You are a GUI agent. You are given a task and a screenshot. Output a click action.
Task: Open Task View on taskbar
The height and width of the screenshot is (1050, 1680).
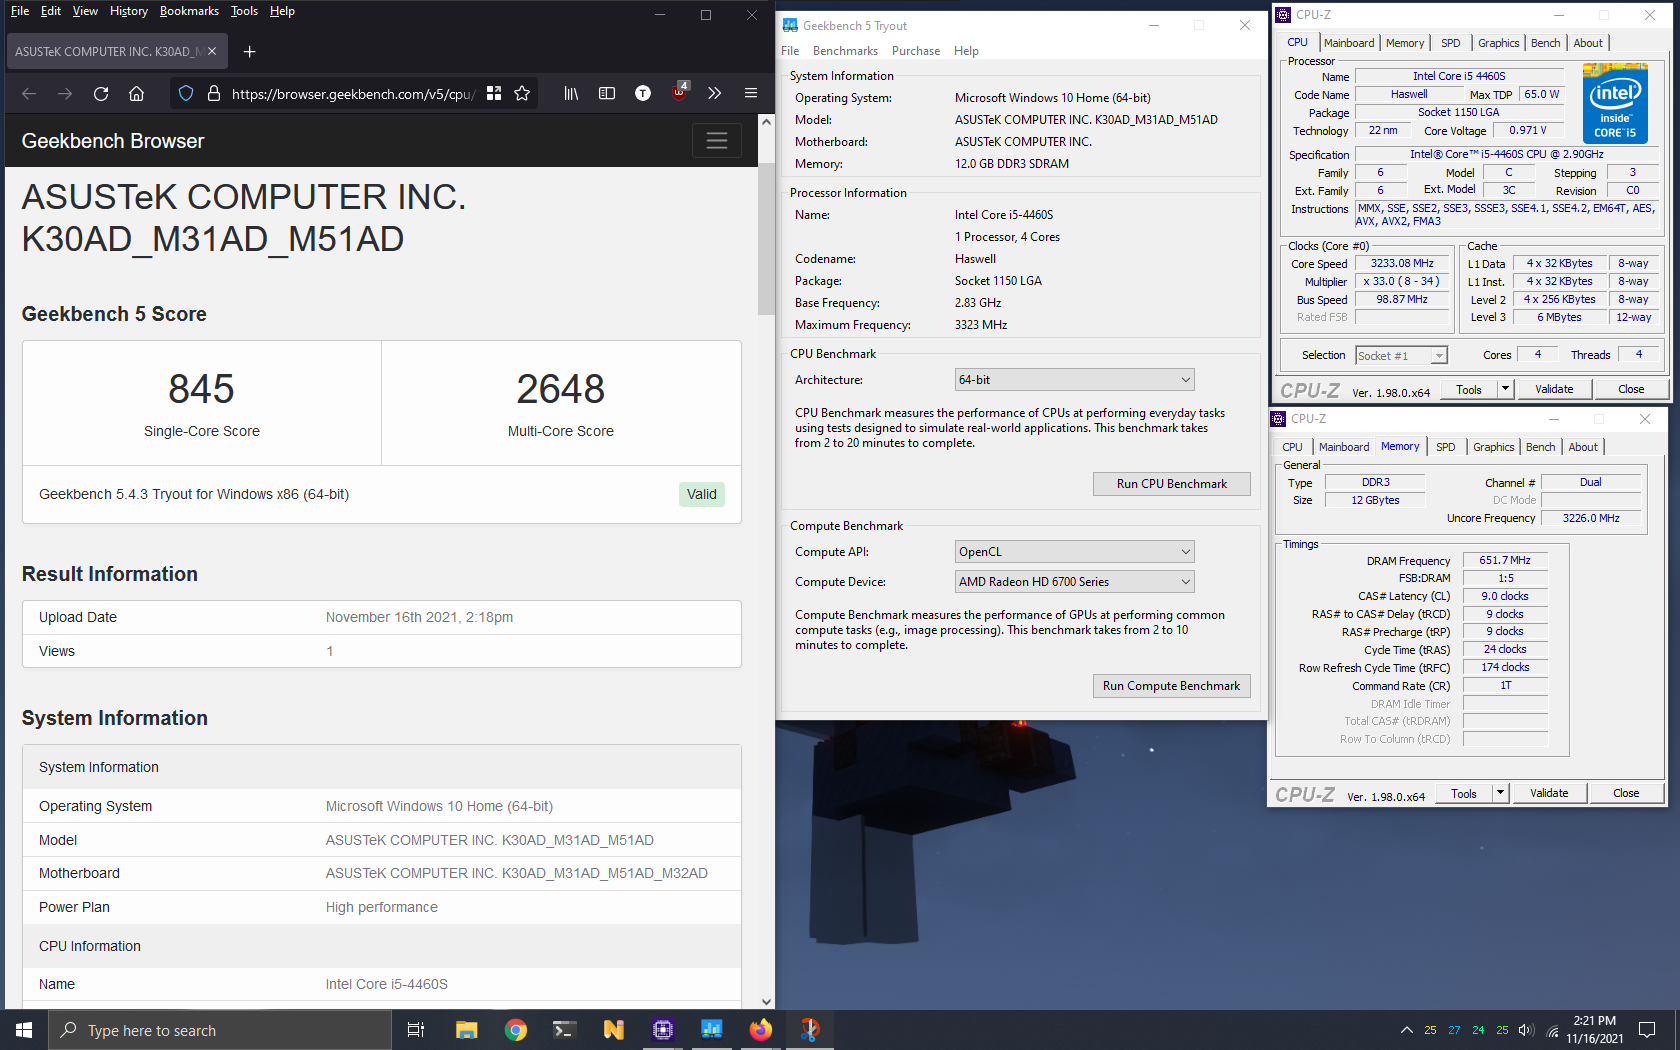(416, 1030)
